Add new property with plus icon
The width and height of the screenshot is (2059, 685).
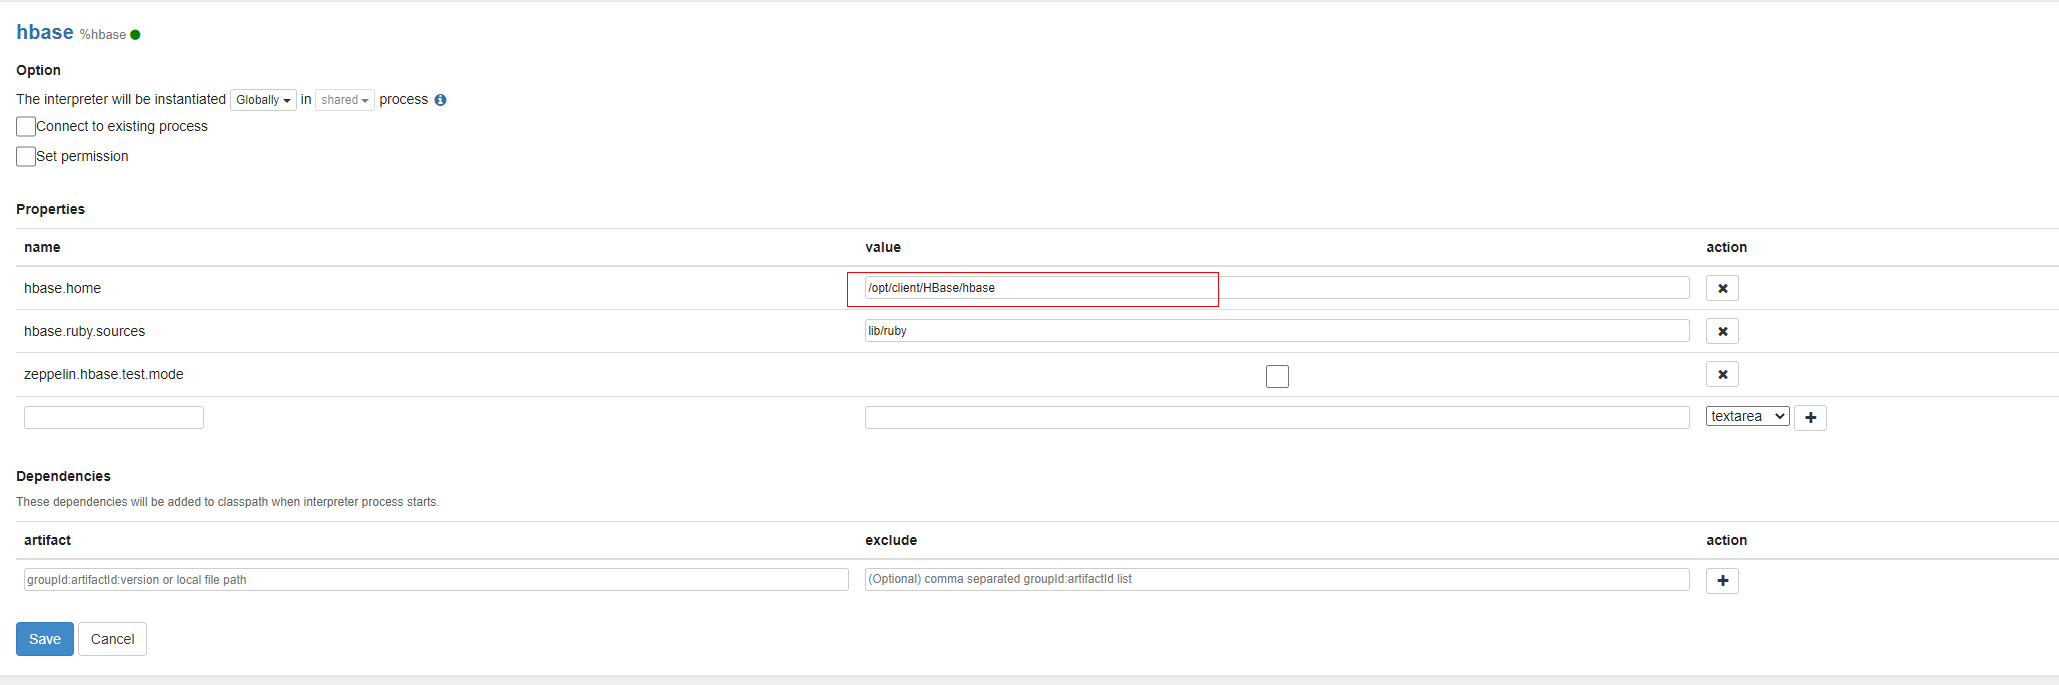coord(1810,417)
